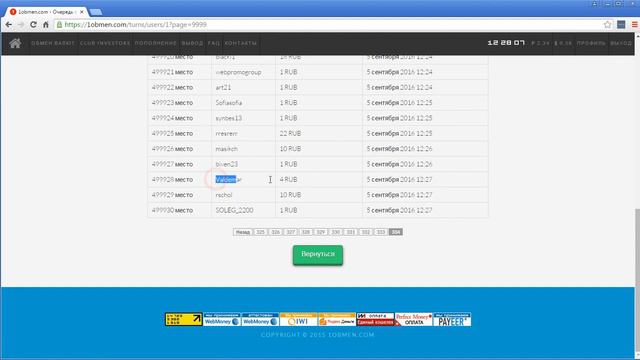Click 499925 место row number
Screen dimensions: 640x360
pos(172,133)
